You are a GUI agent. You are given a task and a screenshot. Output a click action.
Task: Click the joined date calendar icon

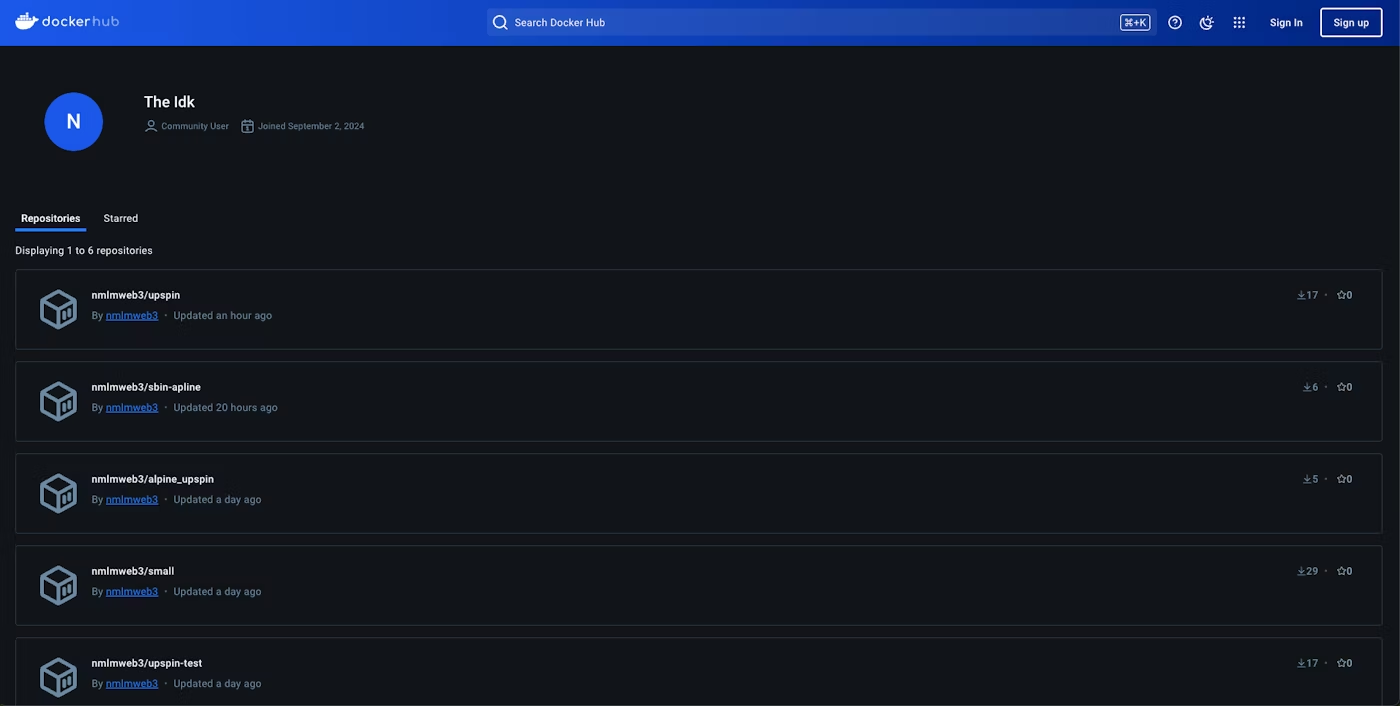pyautogui.click(x=247, y=126)
